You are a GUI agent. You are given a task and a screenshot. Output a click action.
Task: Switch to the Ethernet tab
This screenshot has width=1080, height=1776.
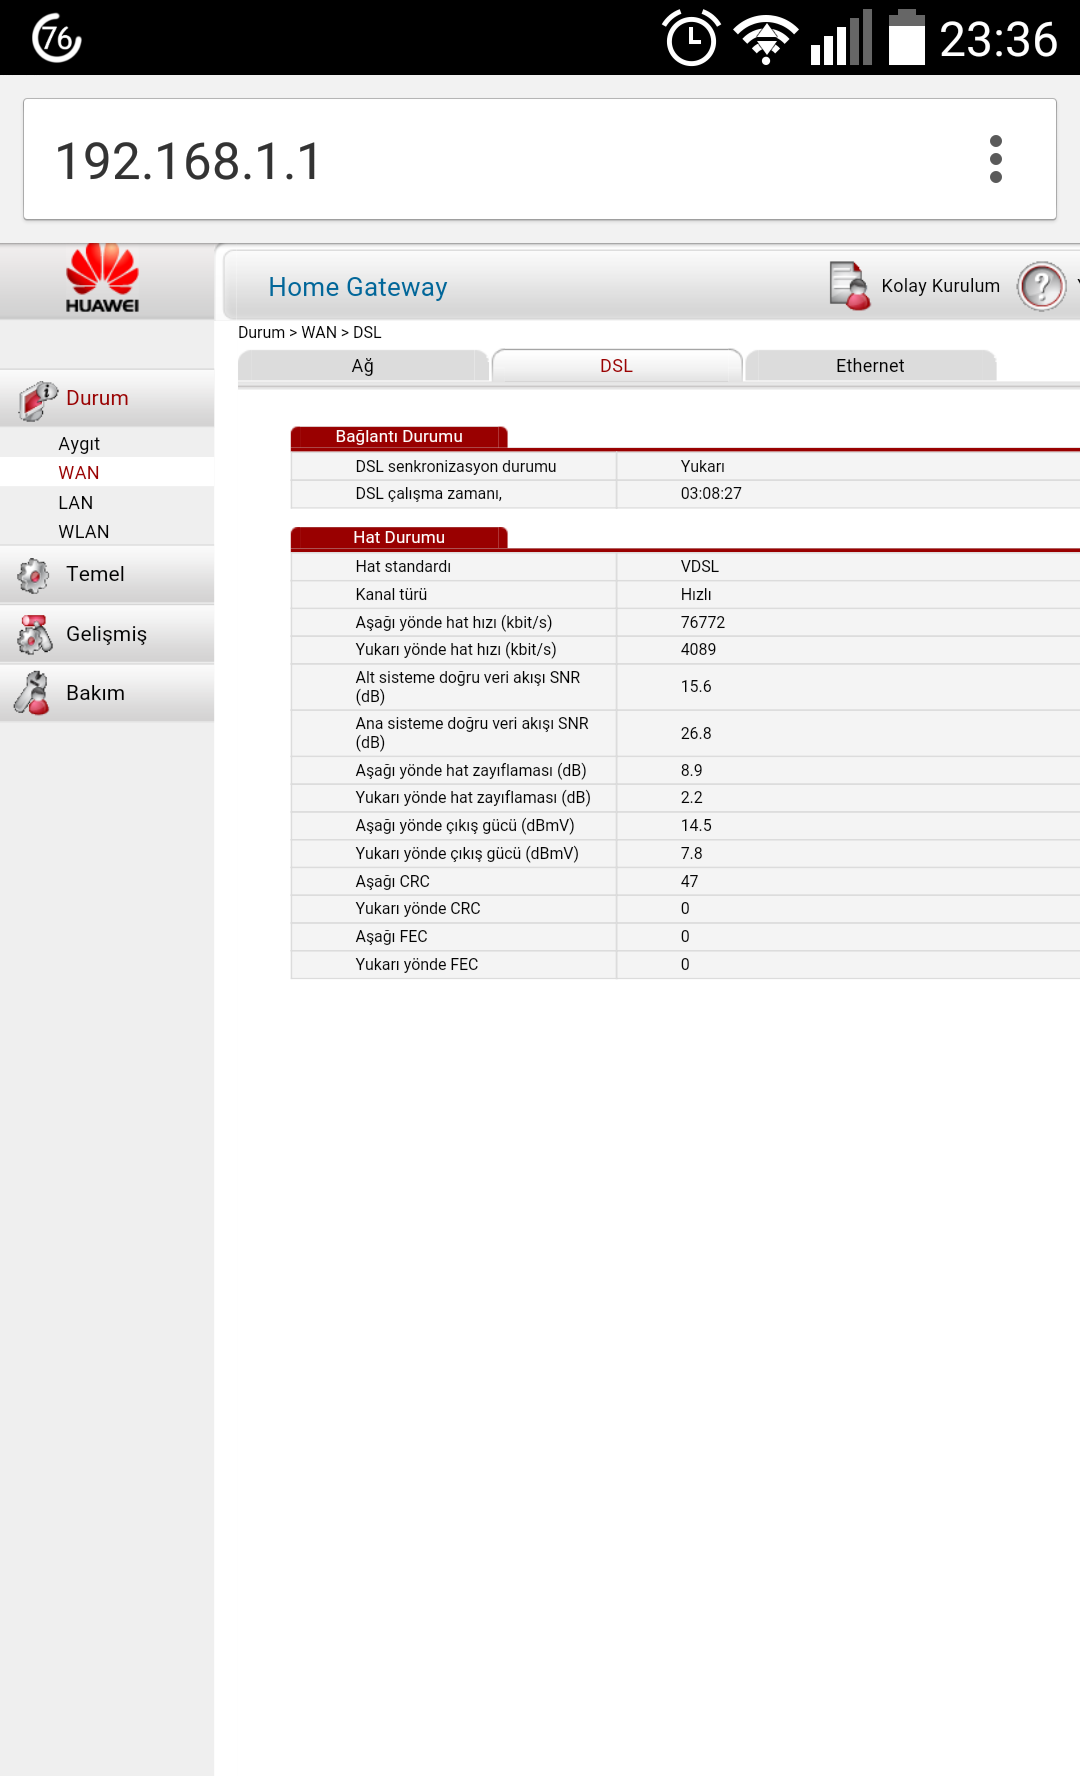(x=870, y=366)
